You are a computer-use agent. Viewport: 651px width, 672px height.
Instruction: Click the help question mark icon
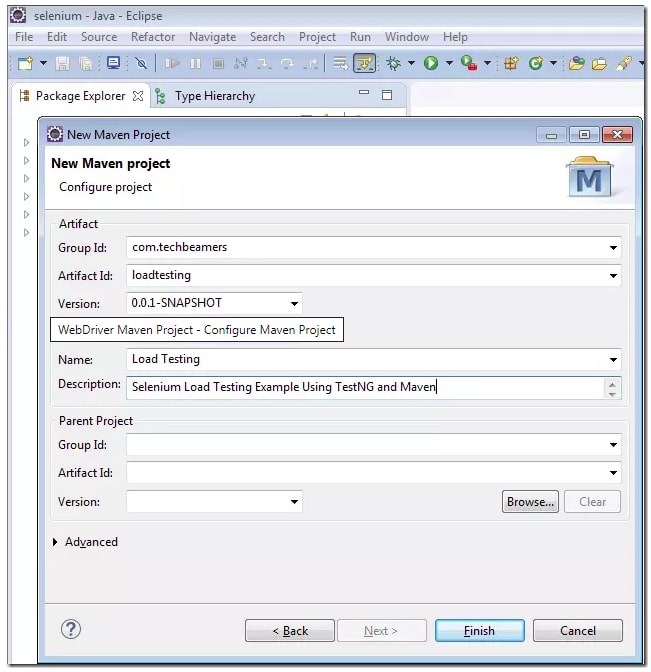[x=70, y=629]
